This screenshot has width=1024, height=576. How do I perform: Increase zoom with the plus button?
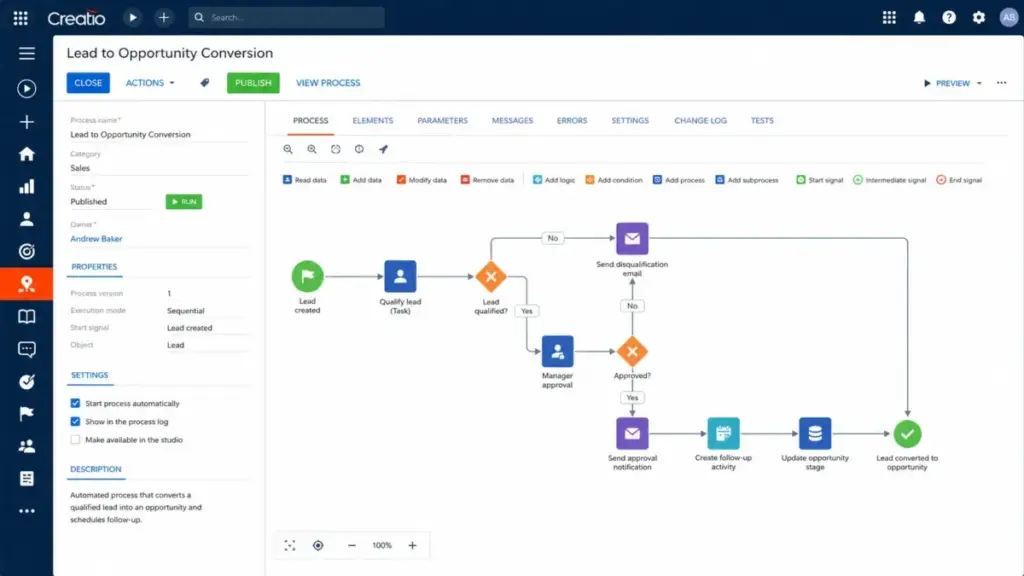tap(412, 546)
